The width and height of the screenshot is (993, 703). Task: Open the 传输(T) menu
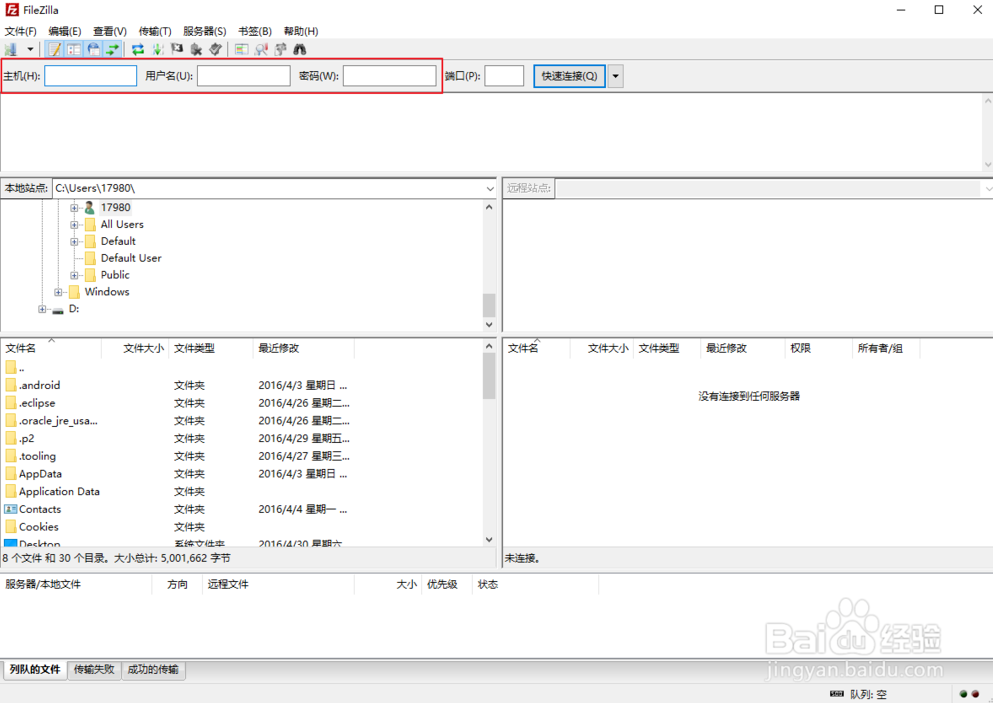[x=155, y=31]
